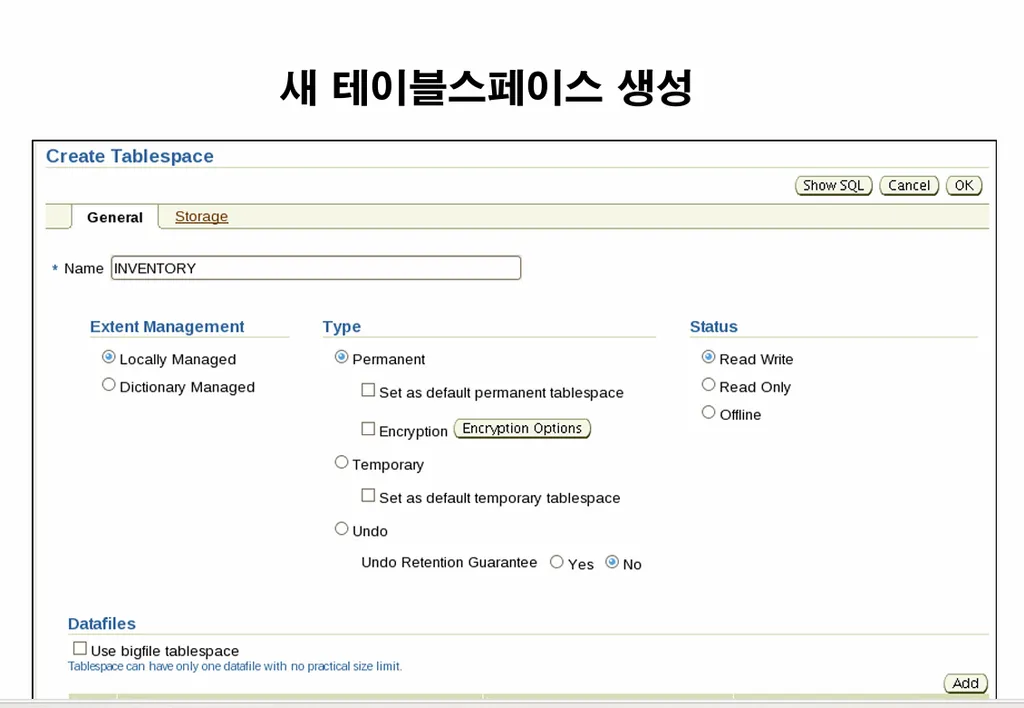Tick the Encryption checkbox

[x=368, y=428]
